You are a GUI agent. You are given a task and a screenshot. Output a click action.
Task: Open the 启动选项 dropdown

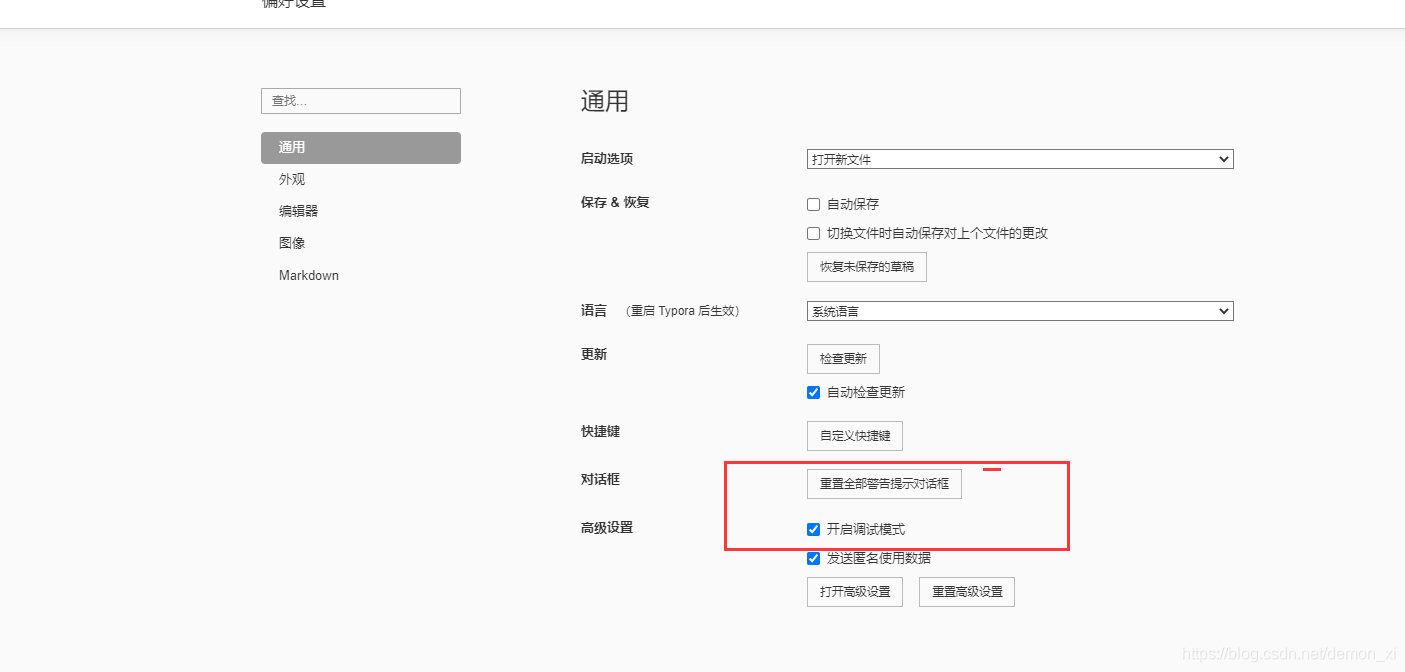1019,158
